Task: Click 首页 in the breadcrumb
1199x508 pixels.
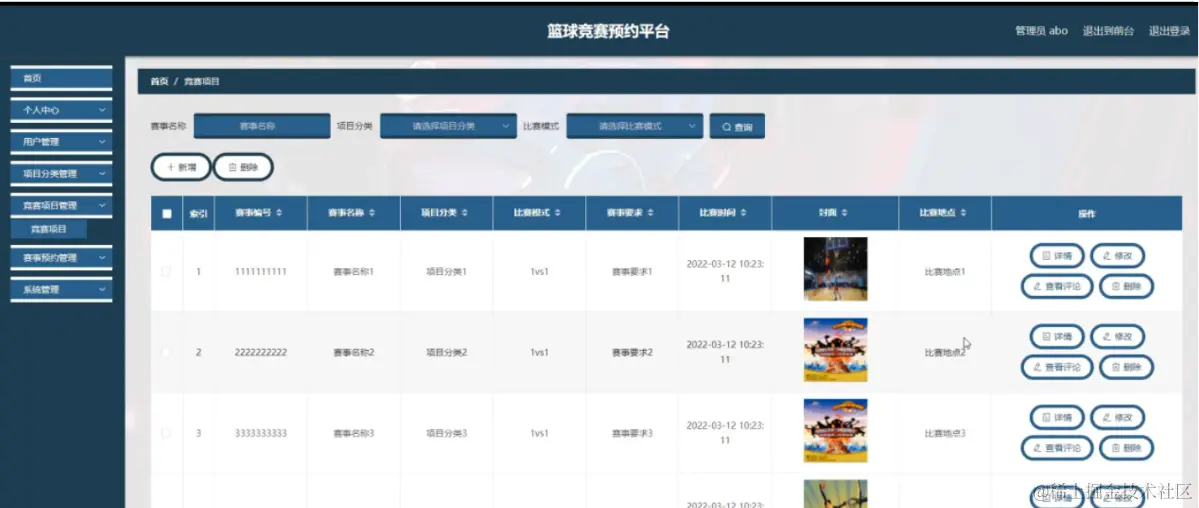Action: click(x=159, y=81)
